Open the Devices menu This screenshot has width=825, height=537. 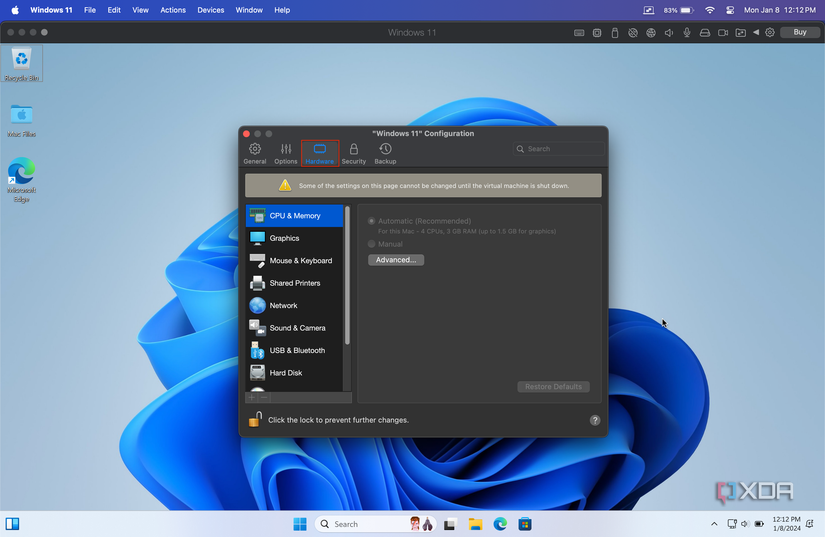click(210, 10)
